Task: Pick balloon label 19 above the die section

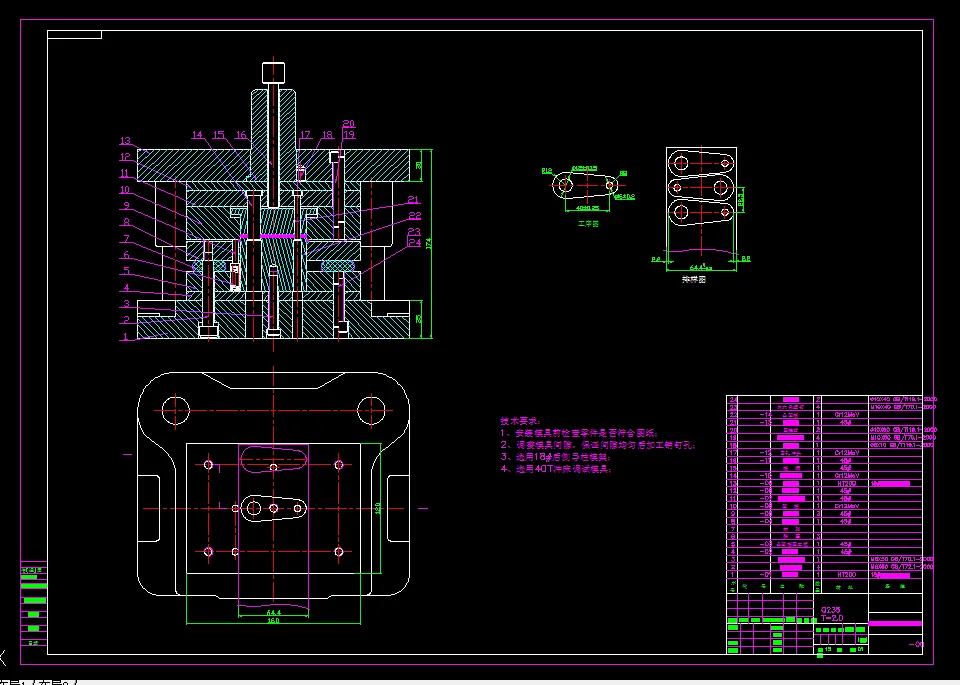Action: [x=349, y=135]
